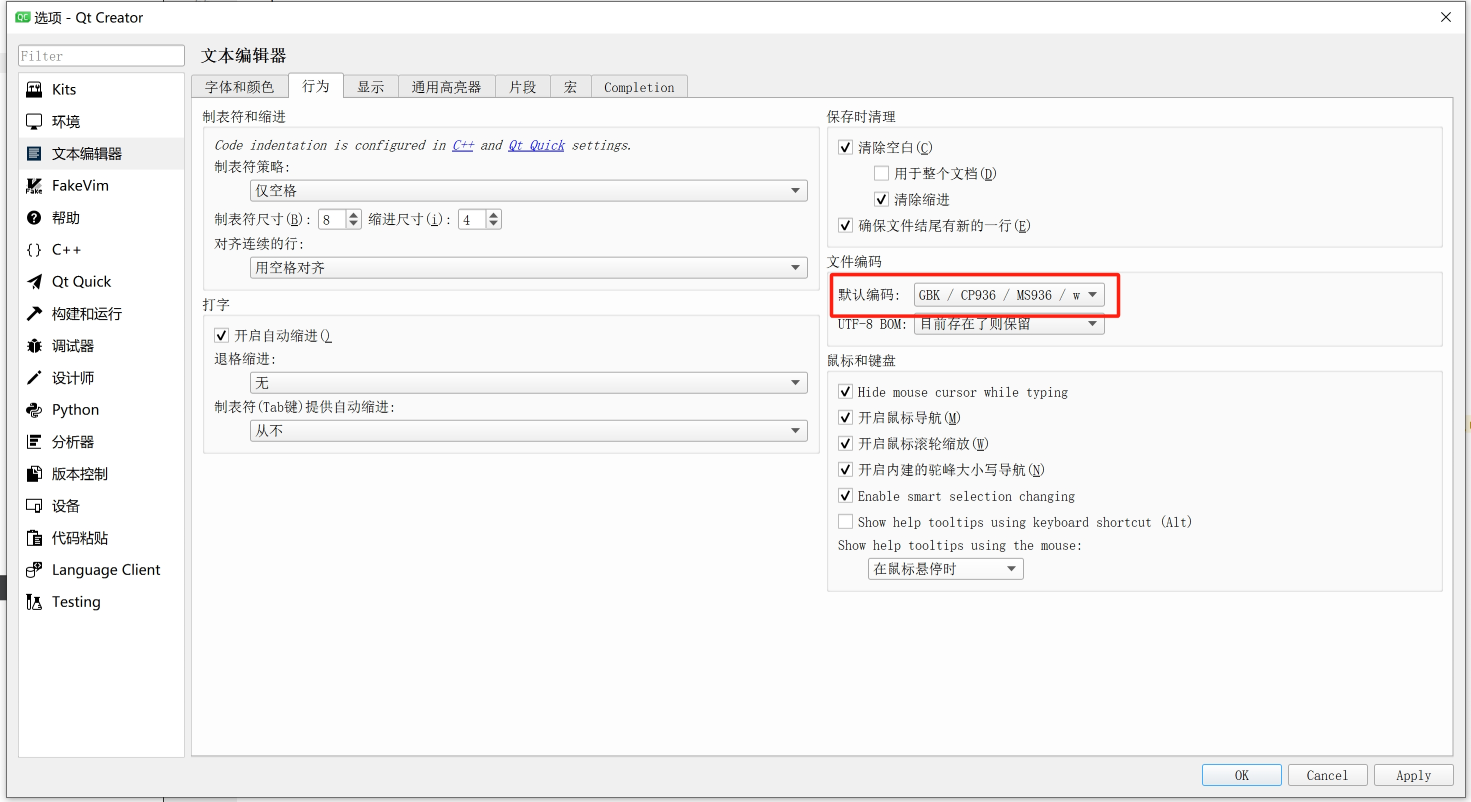
Task: Click the 环境 monitor icon
Action: click(34, 121)
